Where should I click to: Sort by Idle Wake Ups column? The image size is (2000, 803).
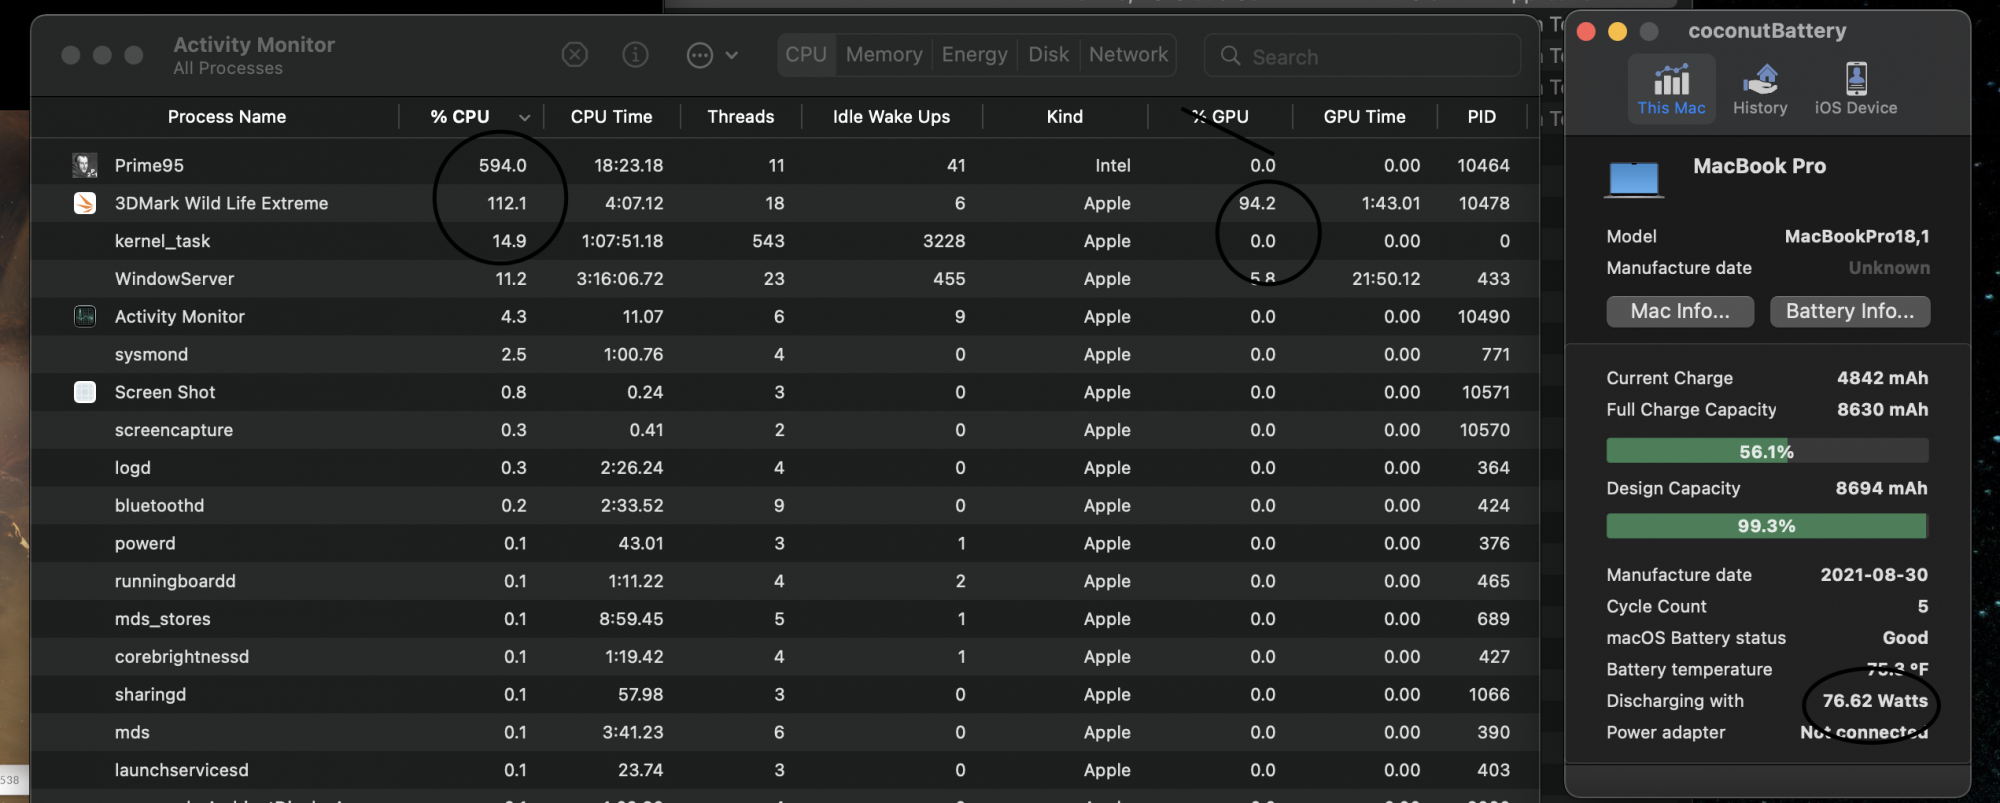(x=891, y=117)
